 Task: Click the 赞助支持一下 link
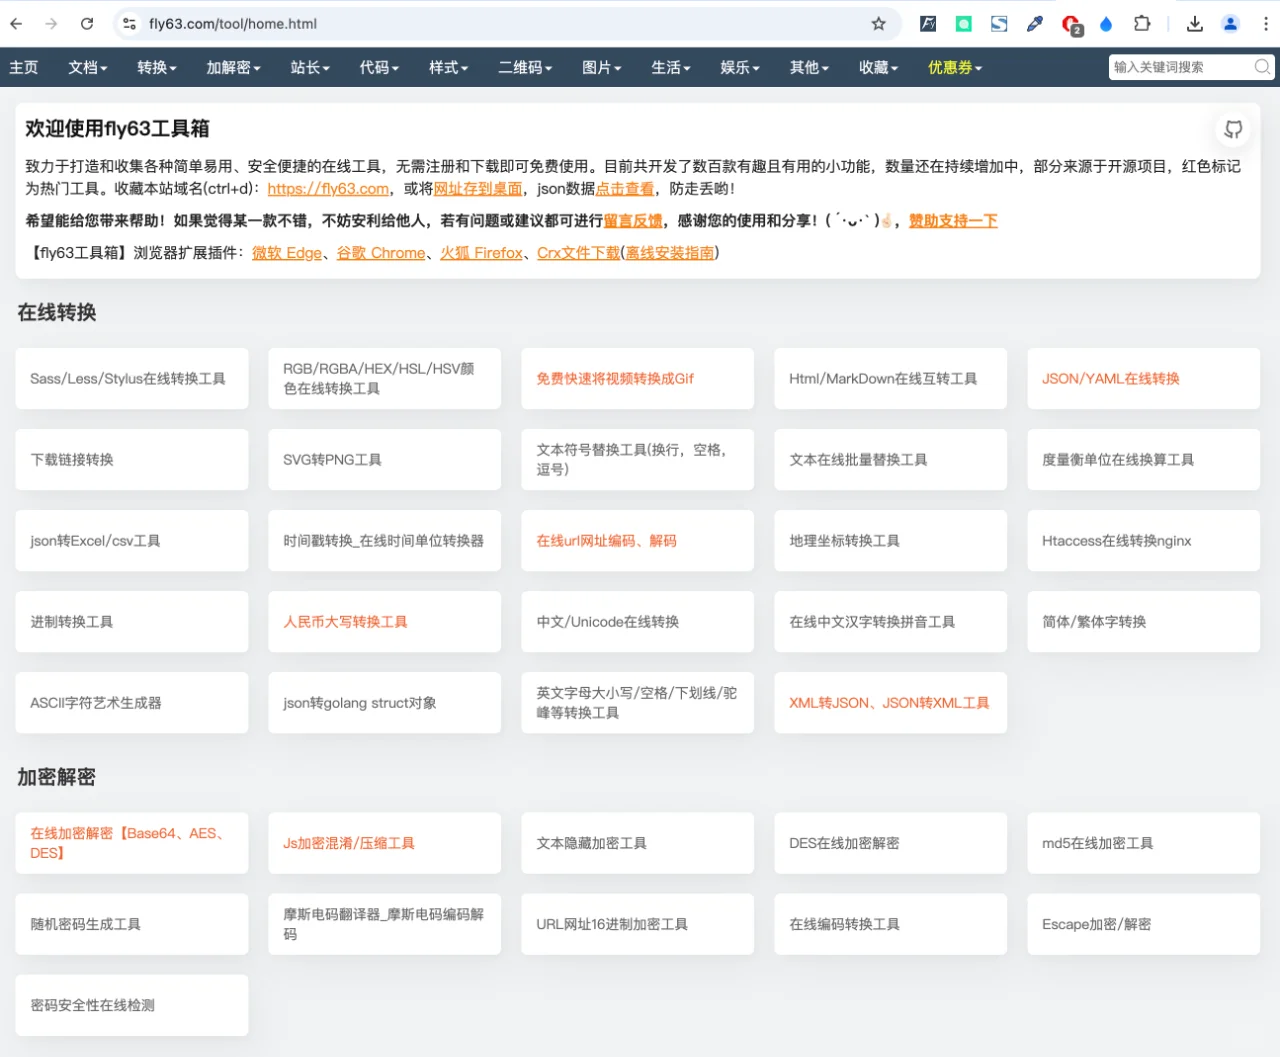953,220
